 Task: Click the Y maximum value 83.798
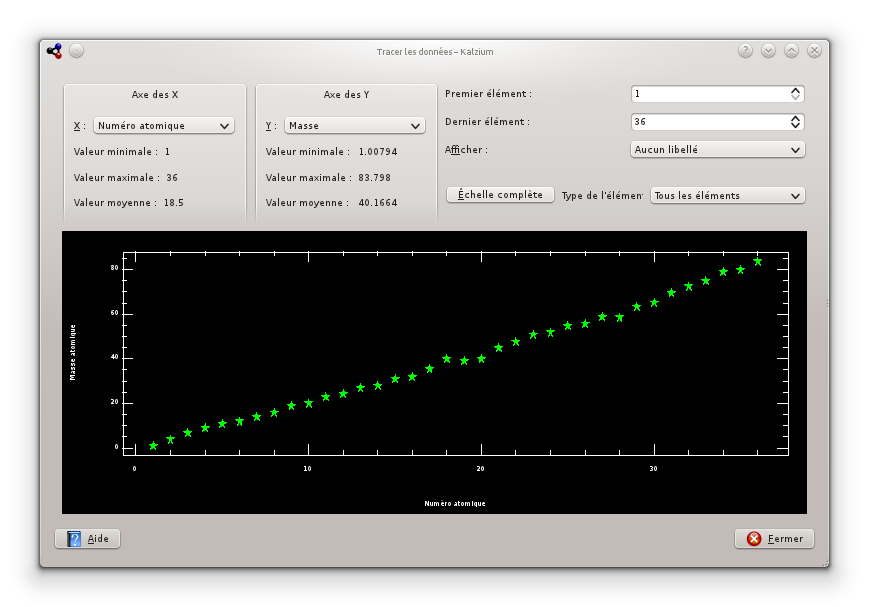coord(375,178)
